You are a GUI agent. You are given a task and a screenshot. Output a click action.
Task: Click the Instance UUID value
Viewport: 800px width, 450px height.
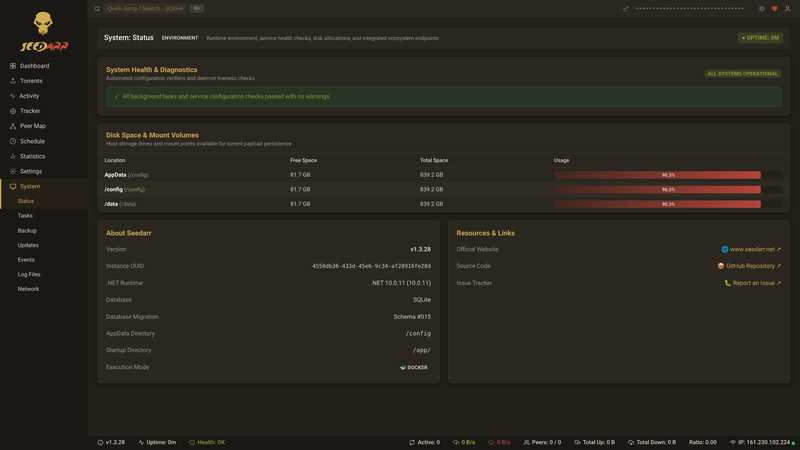coord(371,266)
